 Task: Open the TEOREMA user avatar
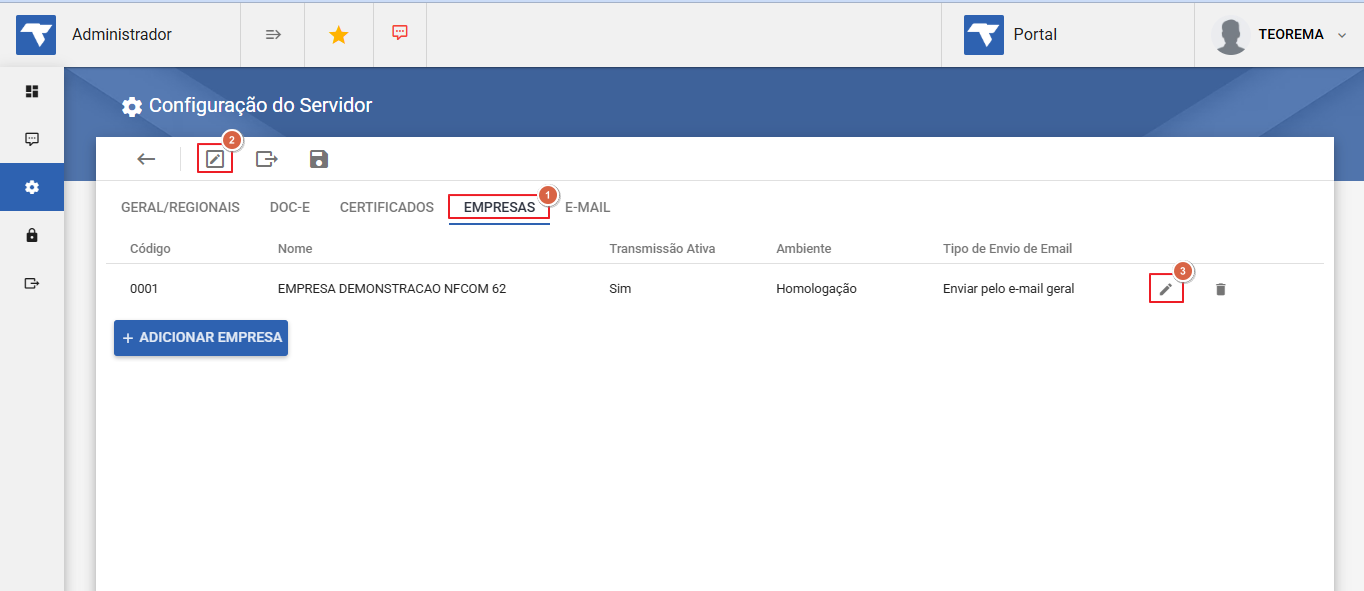(x=1230, y=35)
